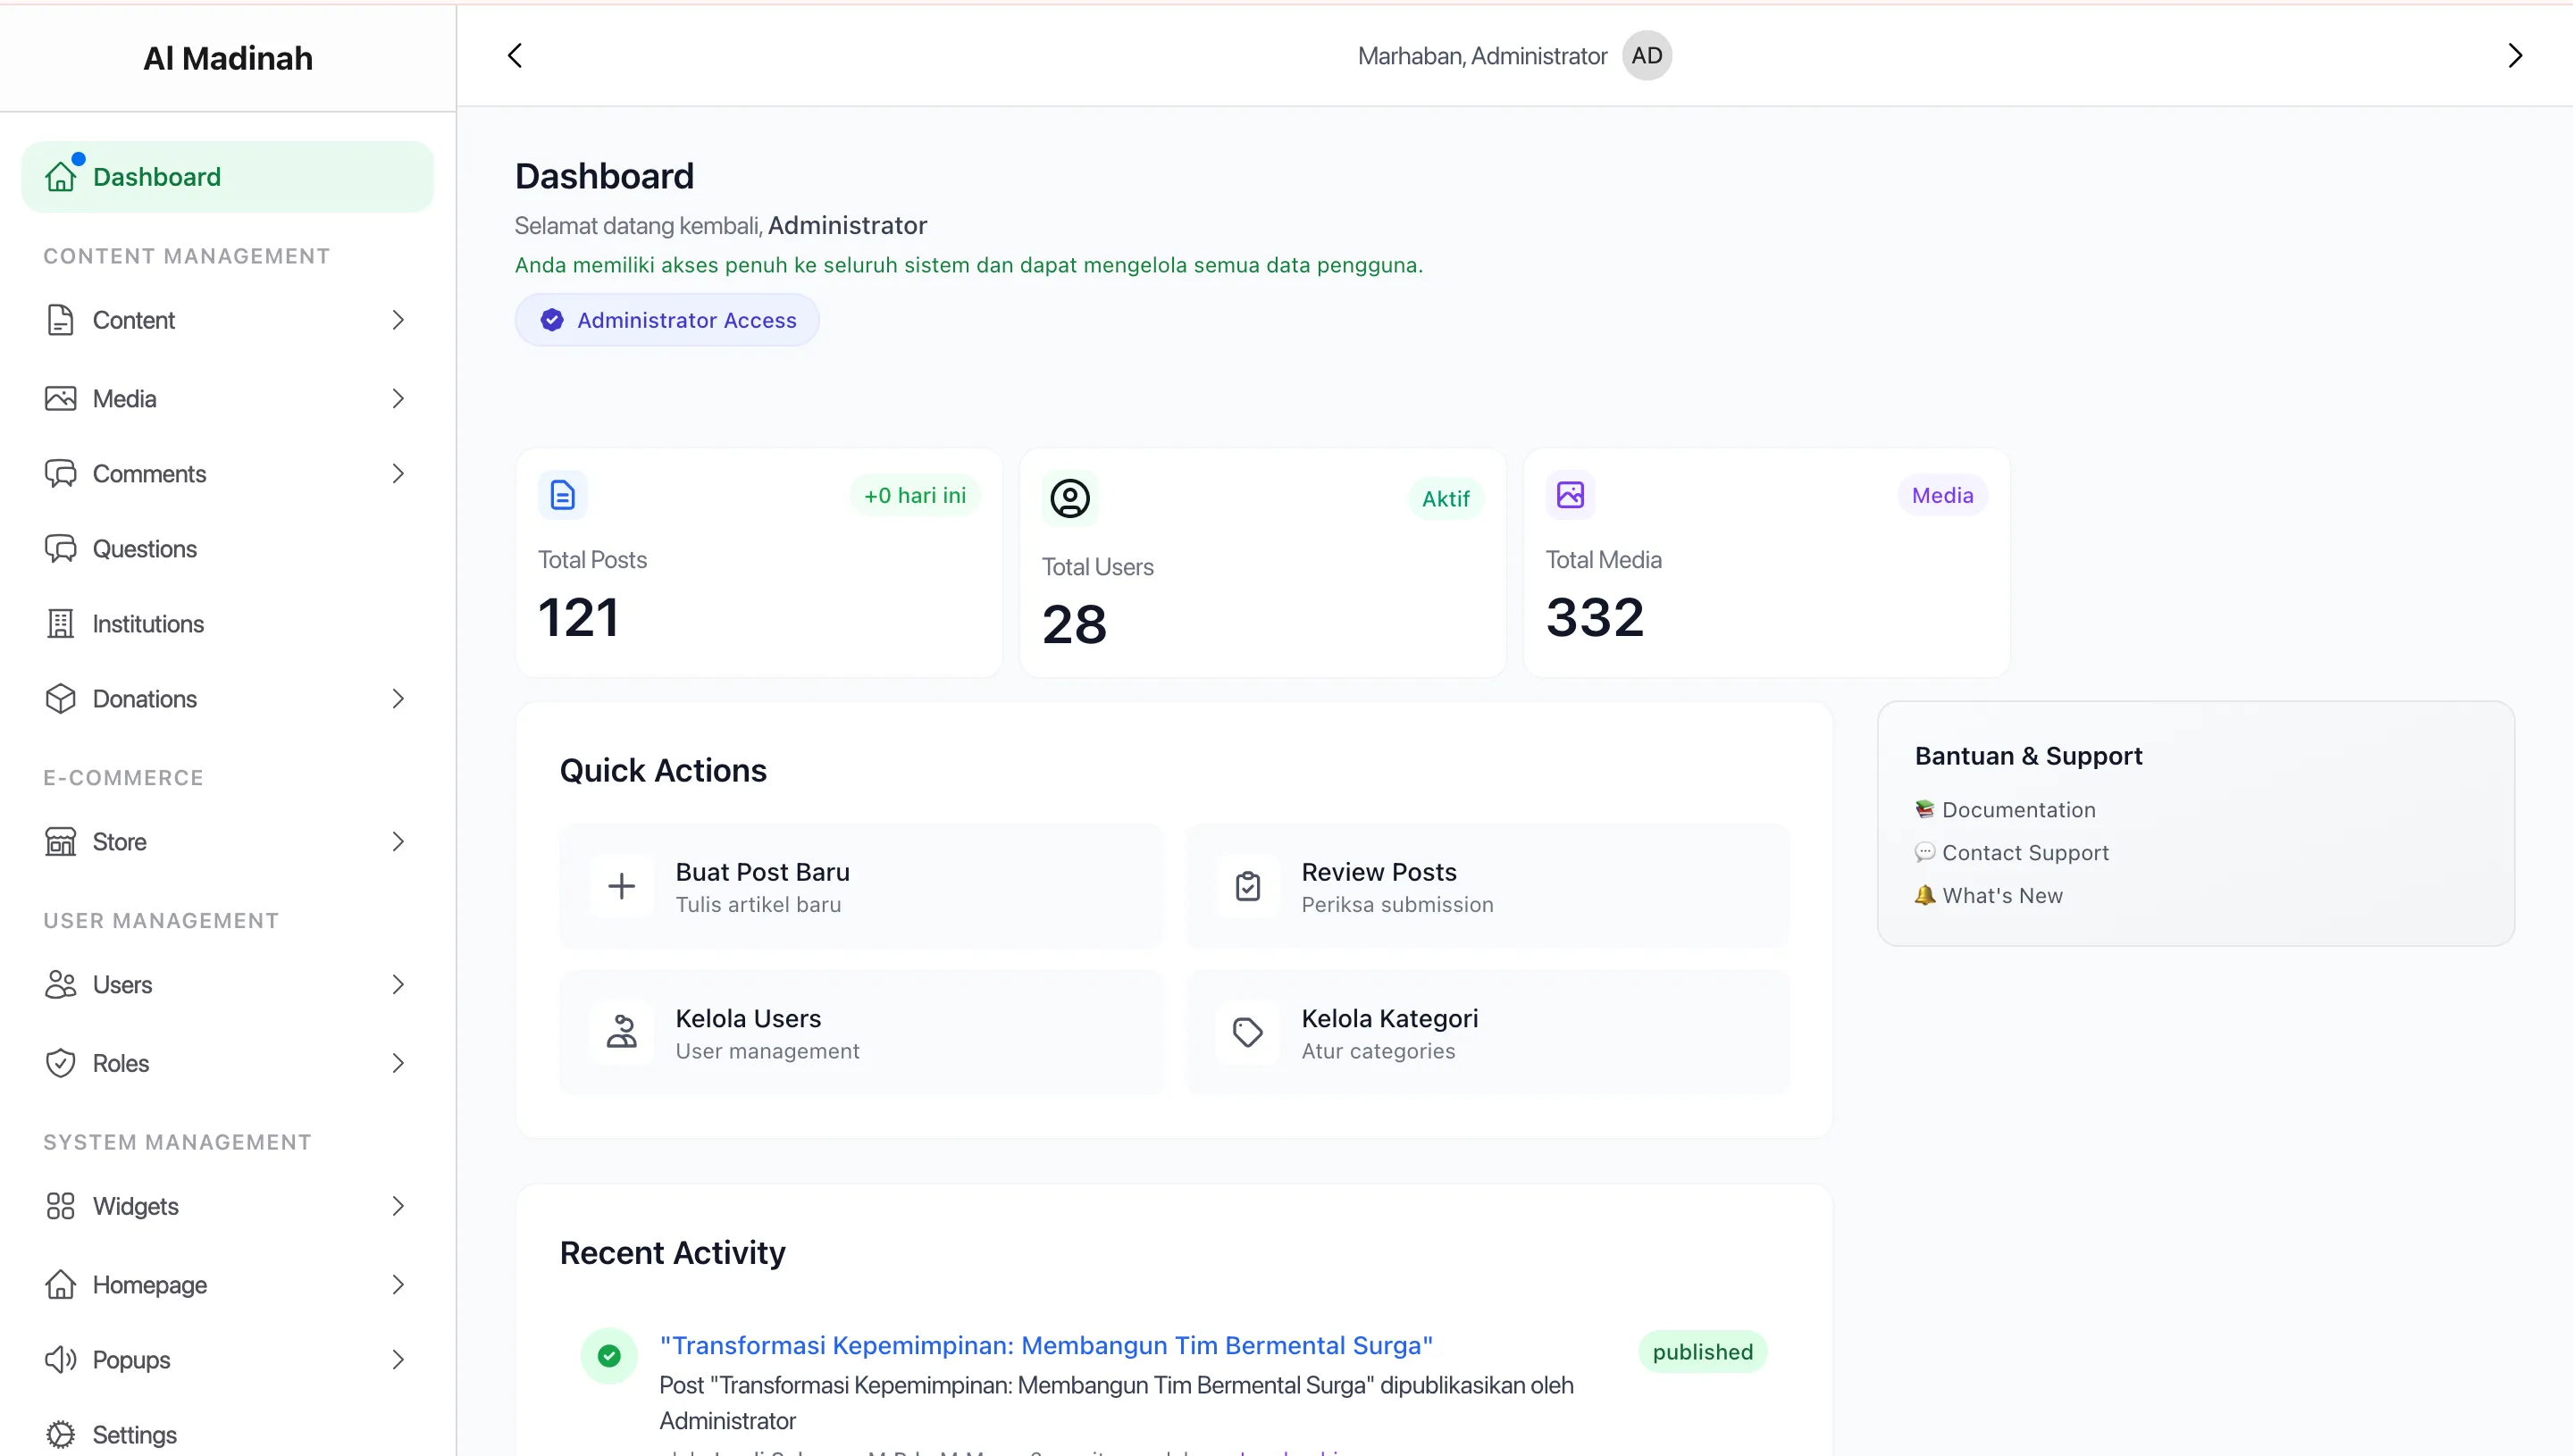2573x1456 pixels.
Task: Click the plus icon for Buat Post Baru
Action: point(621,886)
